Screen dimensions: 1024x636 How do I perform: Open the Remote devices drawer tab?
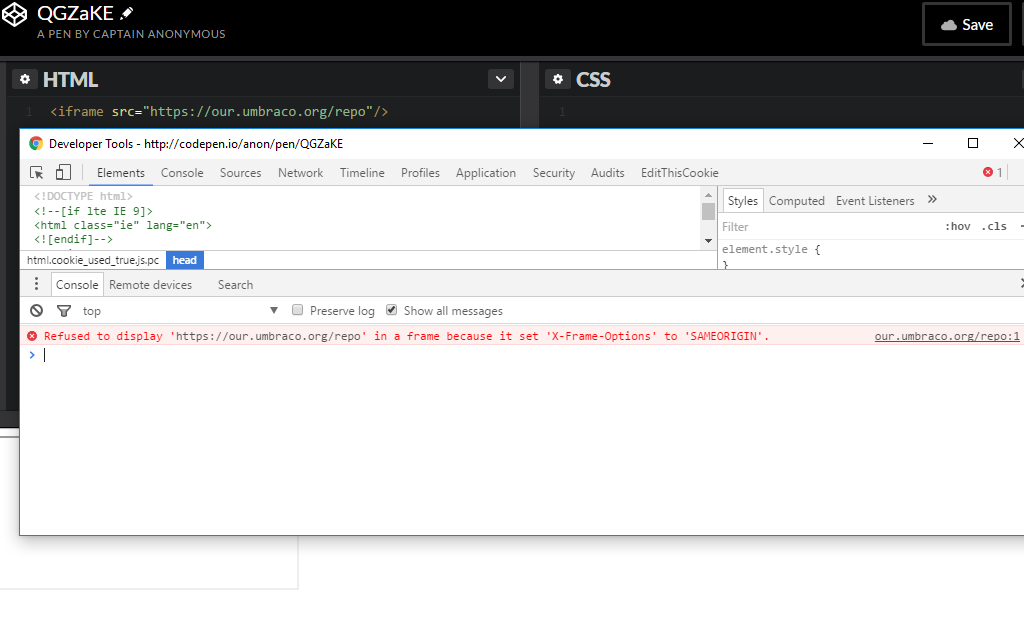[x=150, y=285]
